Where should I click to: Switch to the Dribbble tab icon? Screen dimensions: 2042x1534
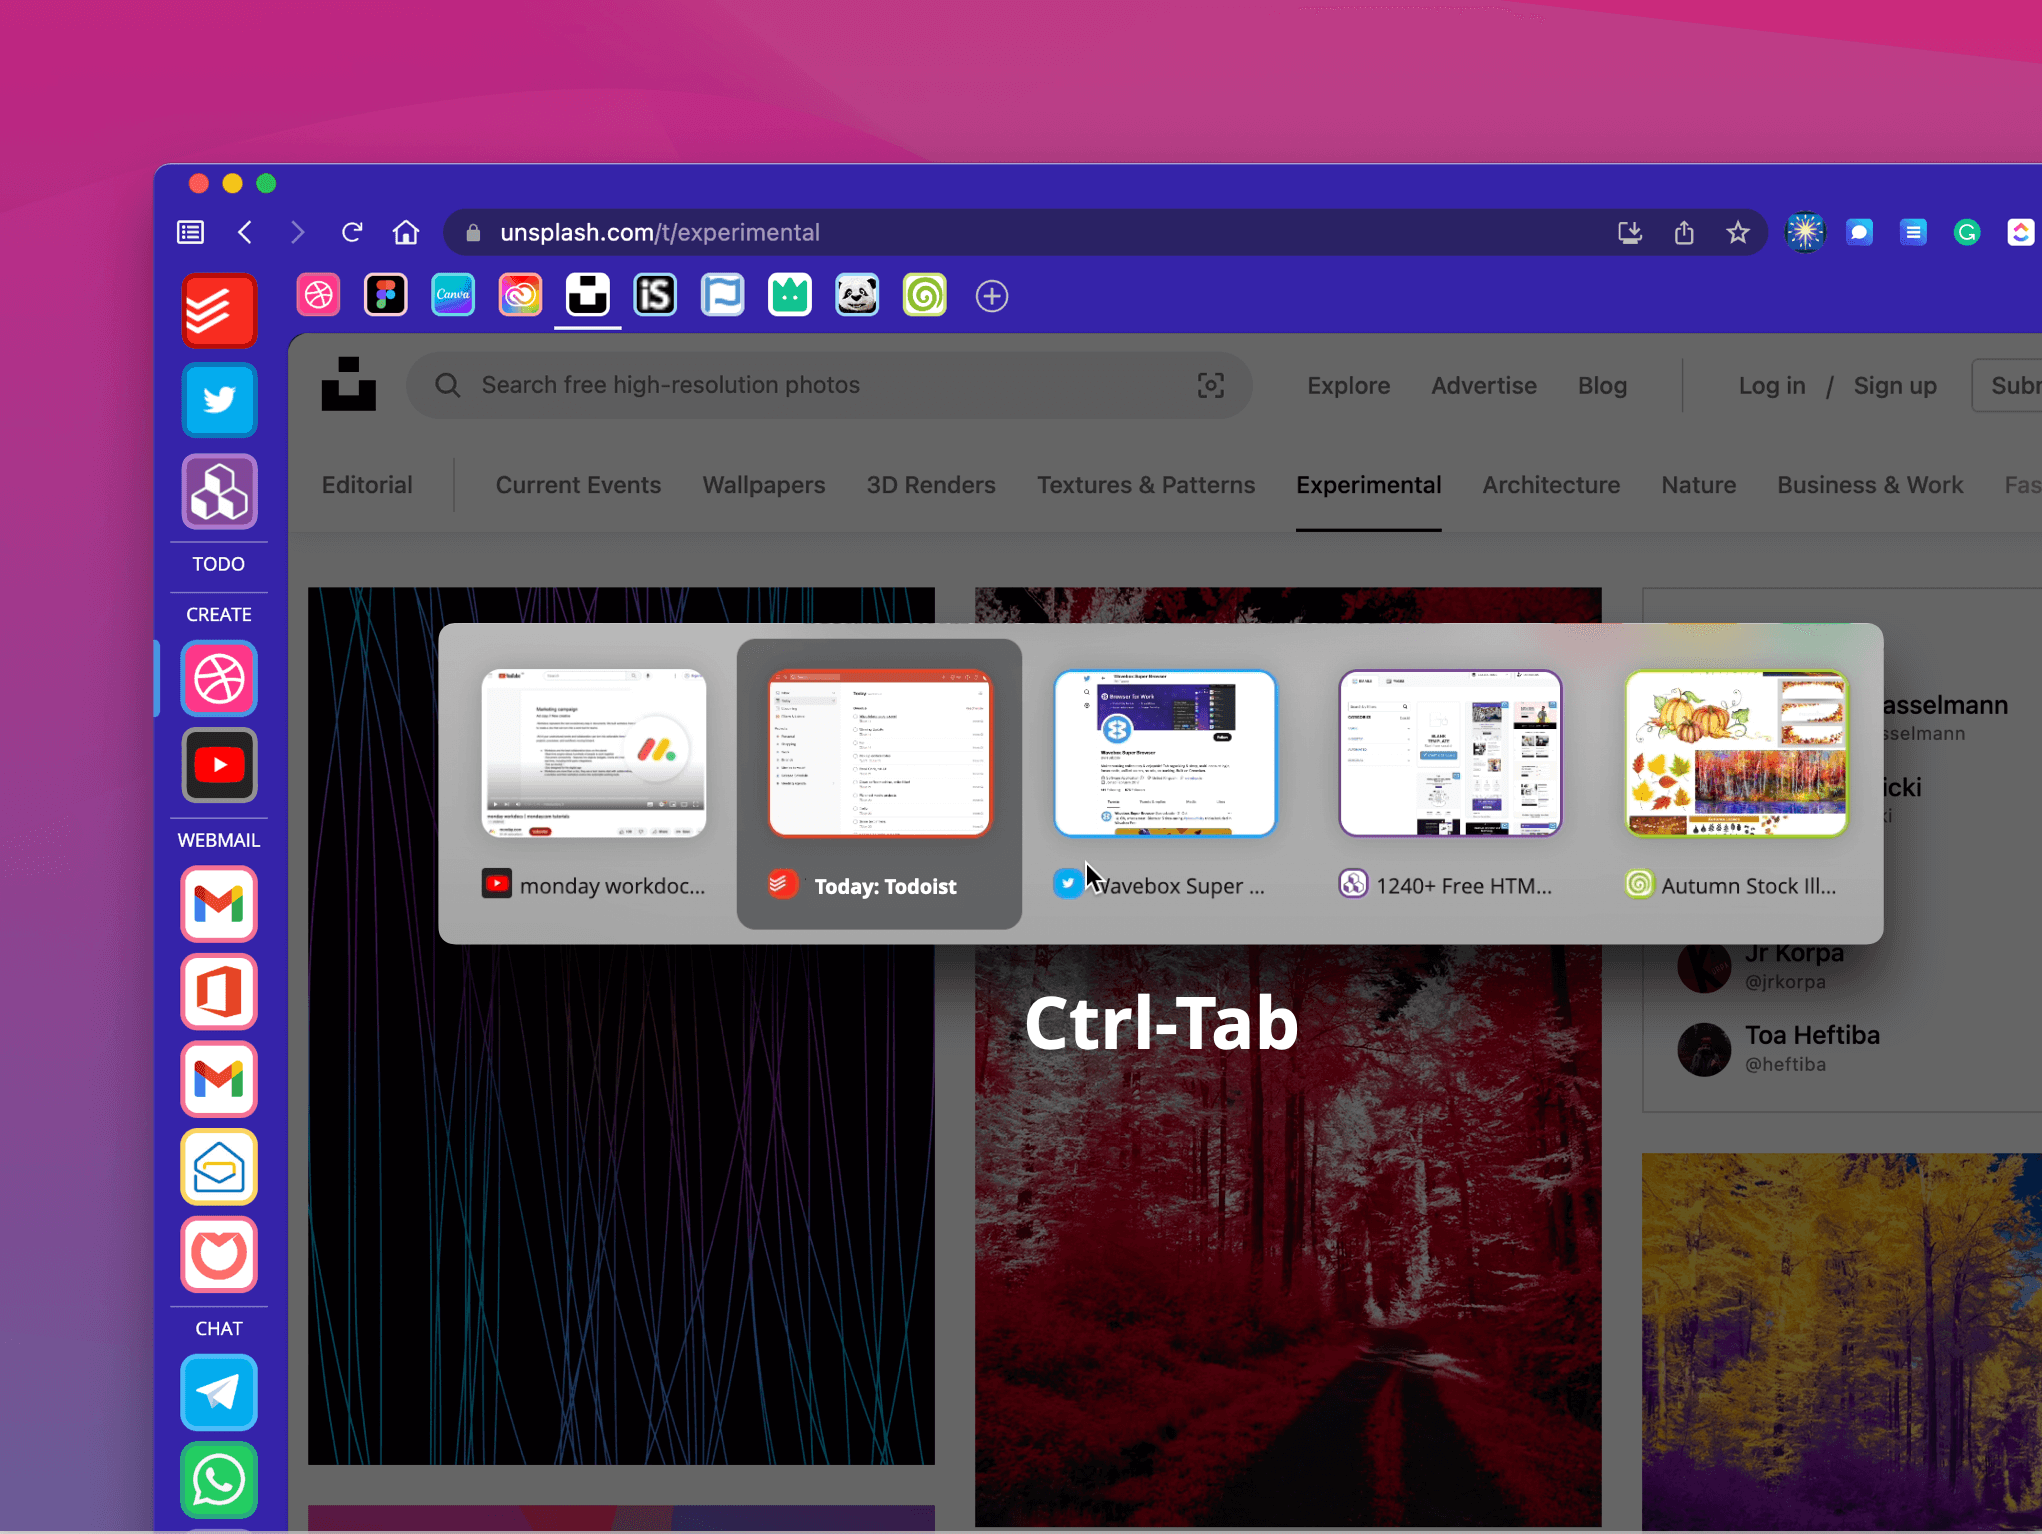[x=319, y=296]
